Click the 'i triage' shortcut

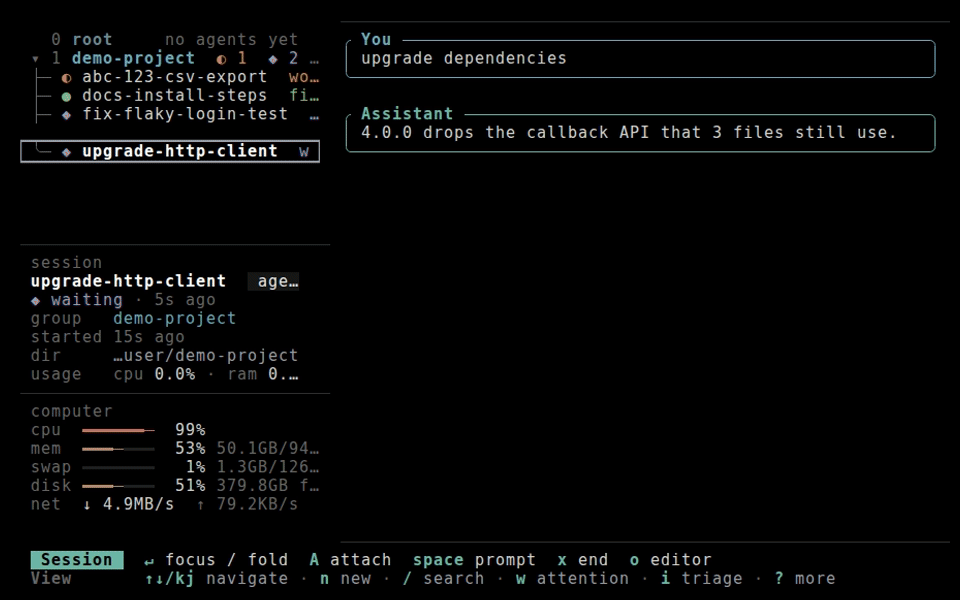click(x=701, y=579)
